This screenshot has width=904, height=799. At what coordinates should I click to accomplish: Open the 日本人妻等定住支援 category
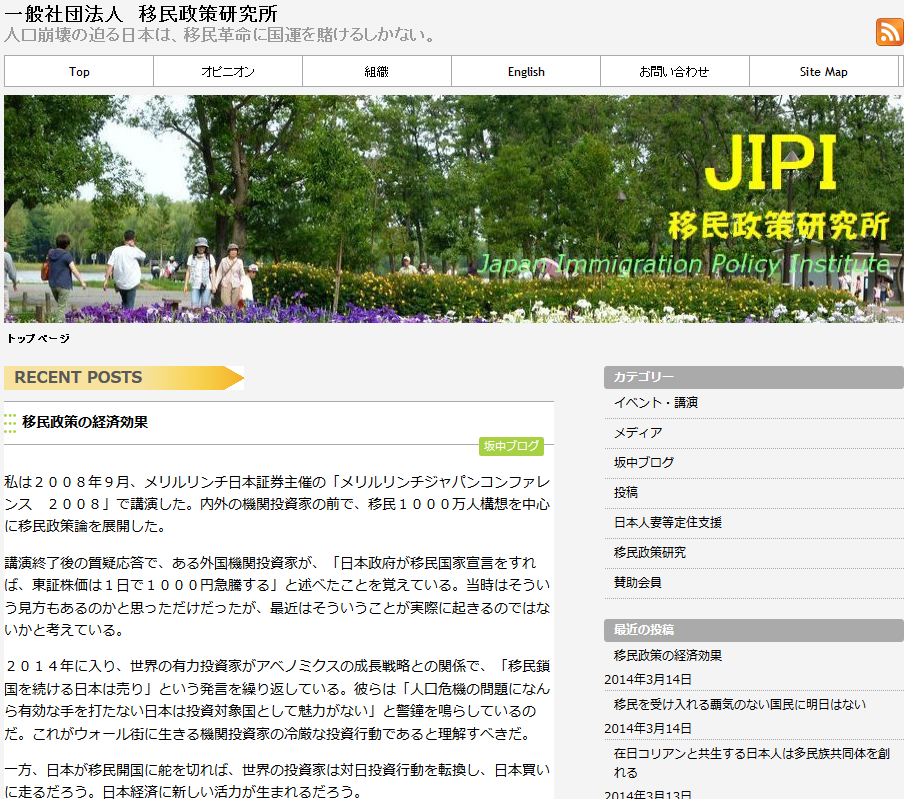point(668,522)
